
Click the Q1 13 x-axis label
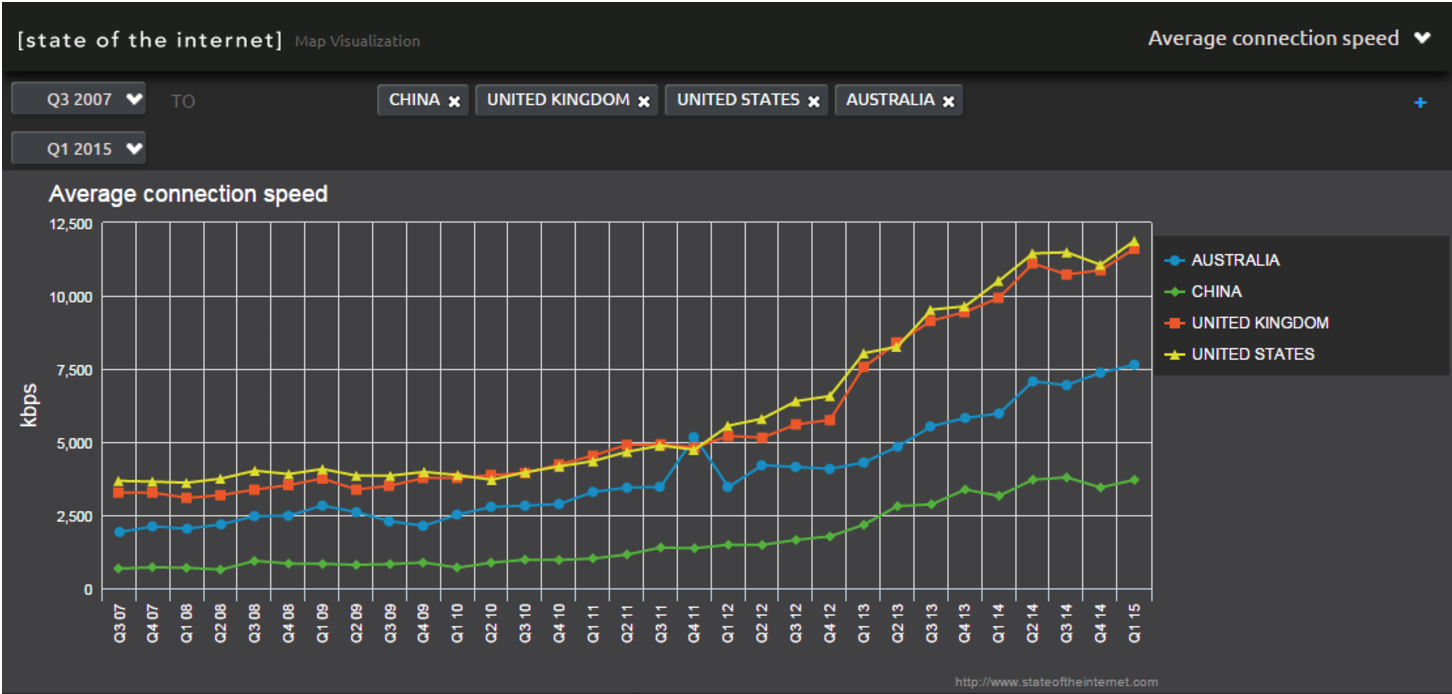tap(862, 624)
